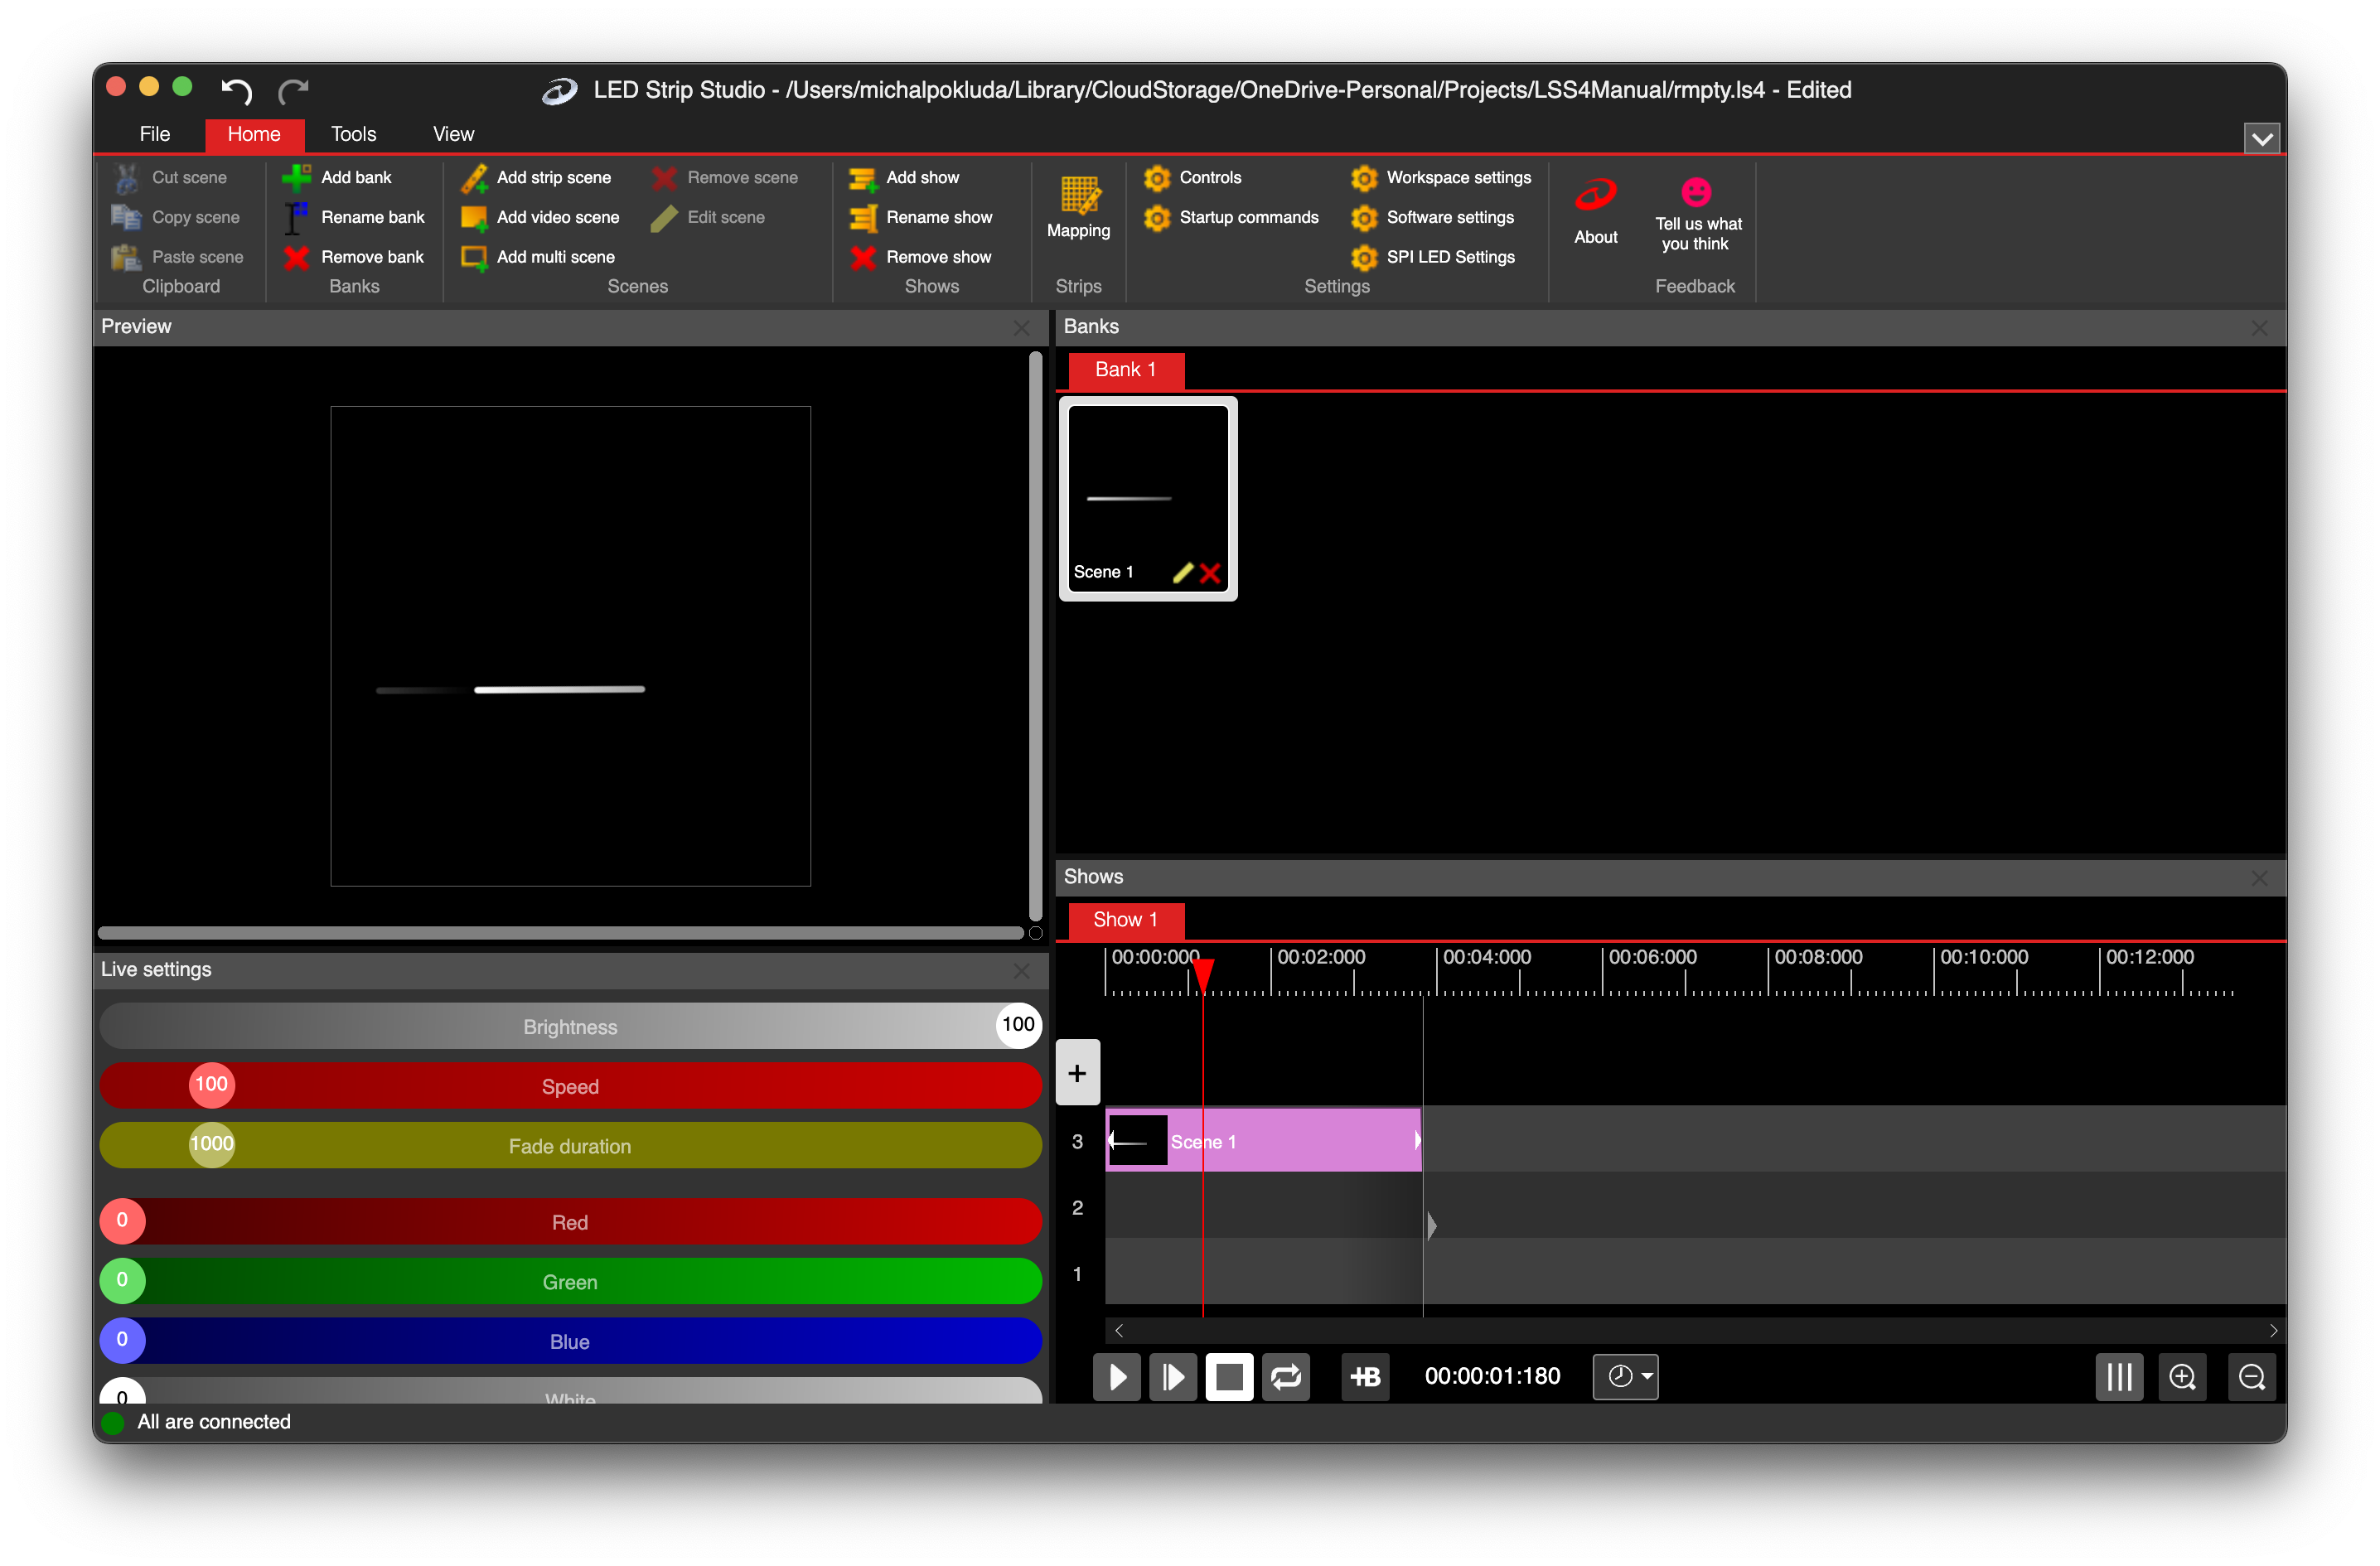This screenshot has height=1566, width=2380.
Task: Select the Scene 1 thumbnail in Banks
Action: click(x=1147, y=498)
